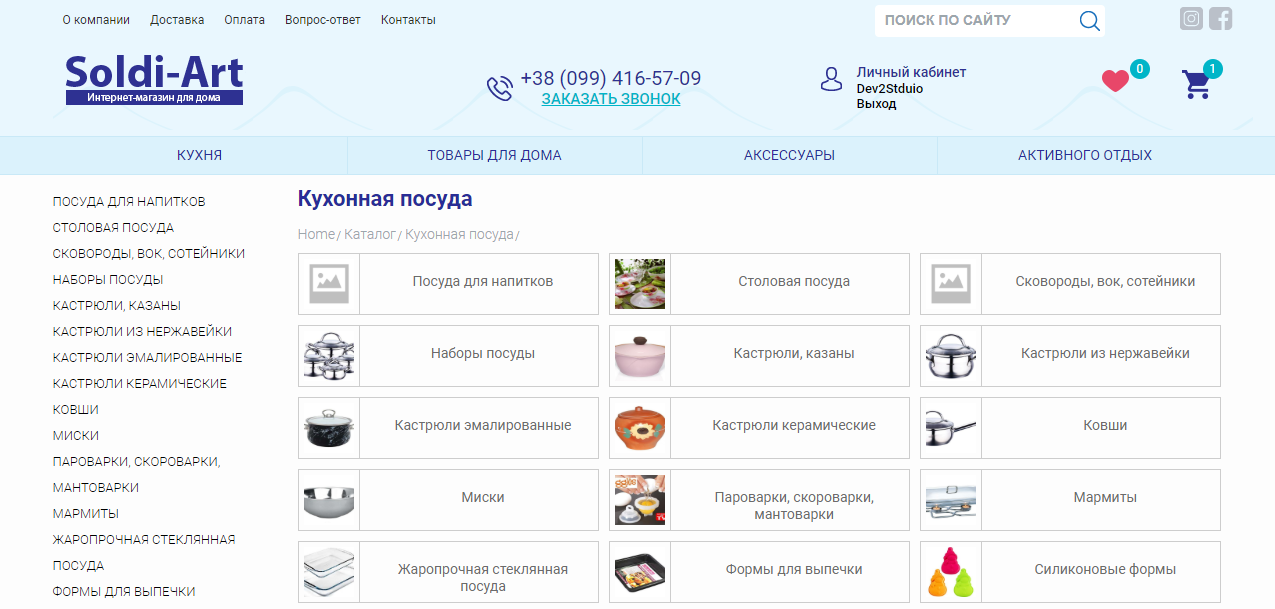The width and height of the screenshot is (1275, 609).
Task: Open the Instagram social icon
Action: tap(1191, 18)
